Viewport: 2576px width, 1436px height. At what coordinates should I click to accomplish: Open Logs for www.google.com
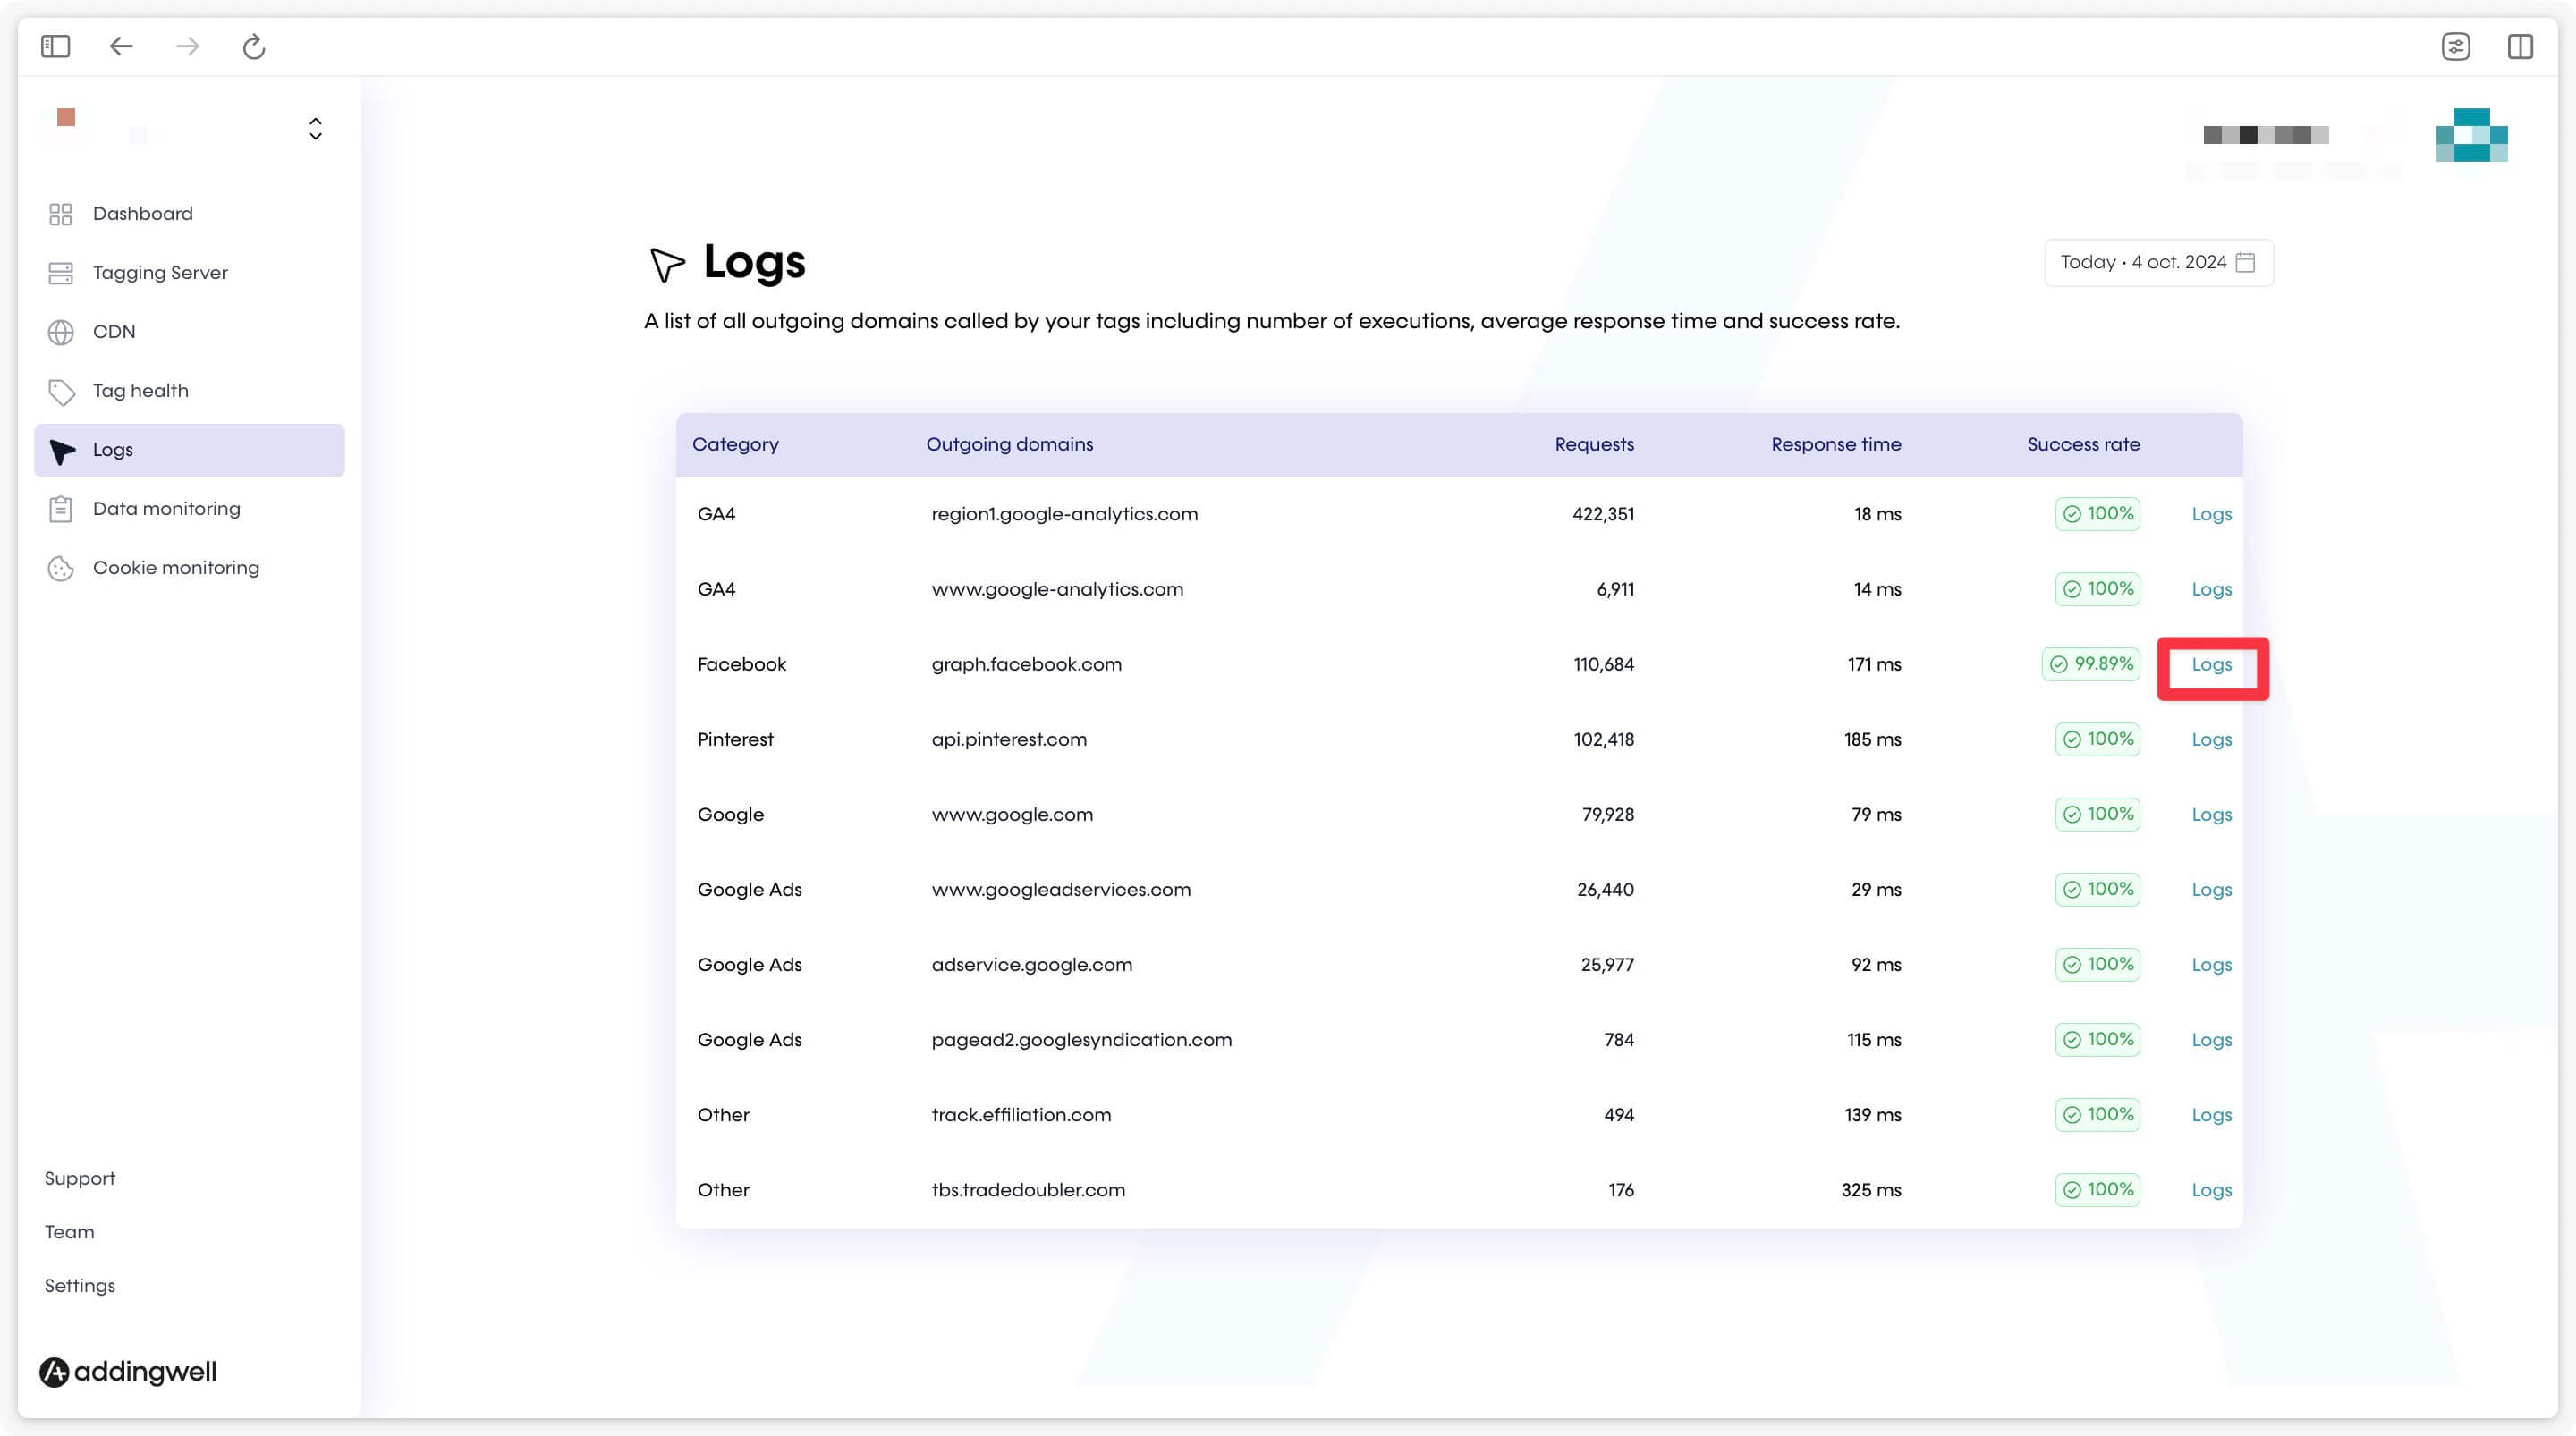(x=2211, y=814)
